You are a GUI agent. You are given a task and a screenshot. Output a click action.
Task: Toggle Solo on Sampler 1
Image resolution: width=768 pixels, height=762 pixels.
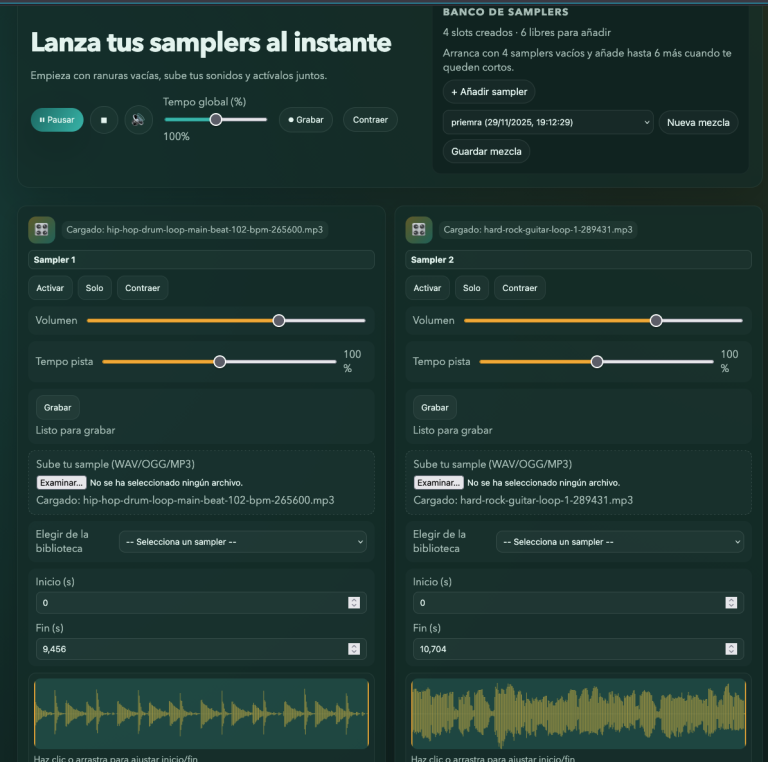click(x=94, y=288)
